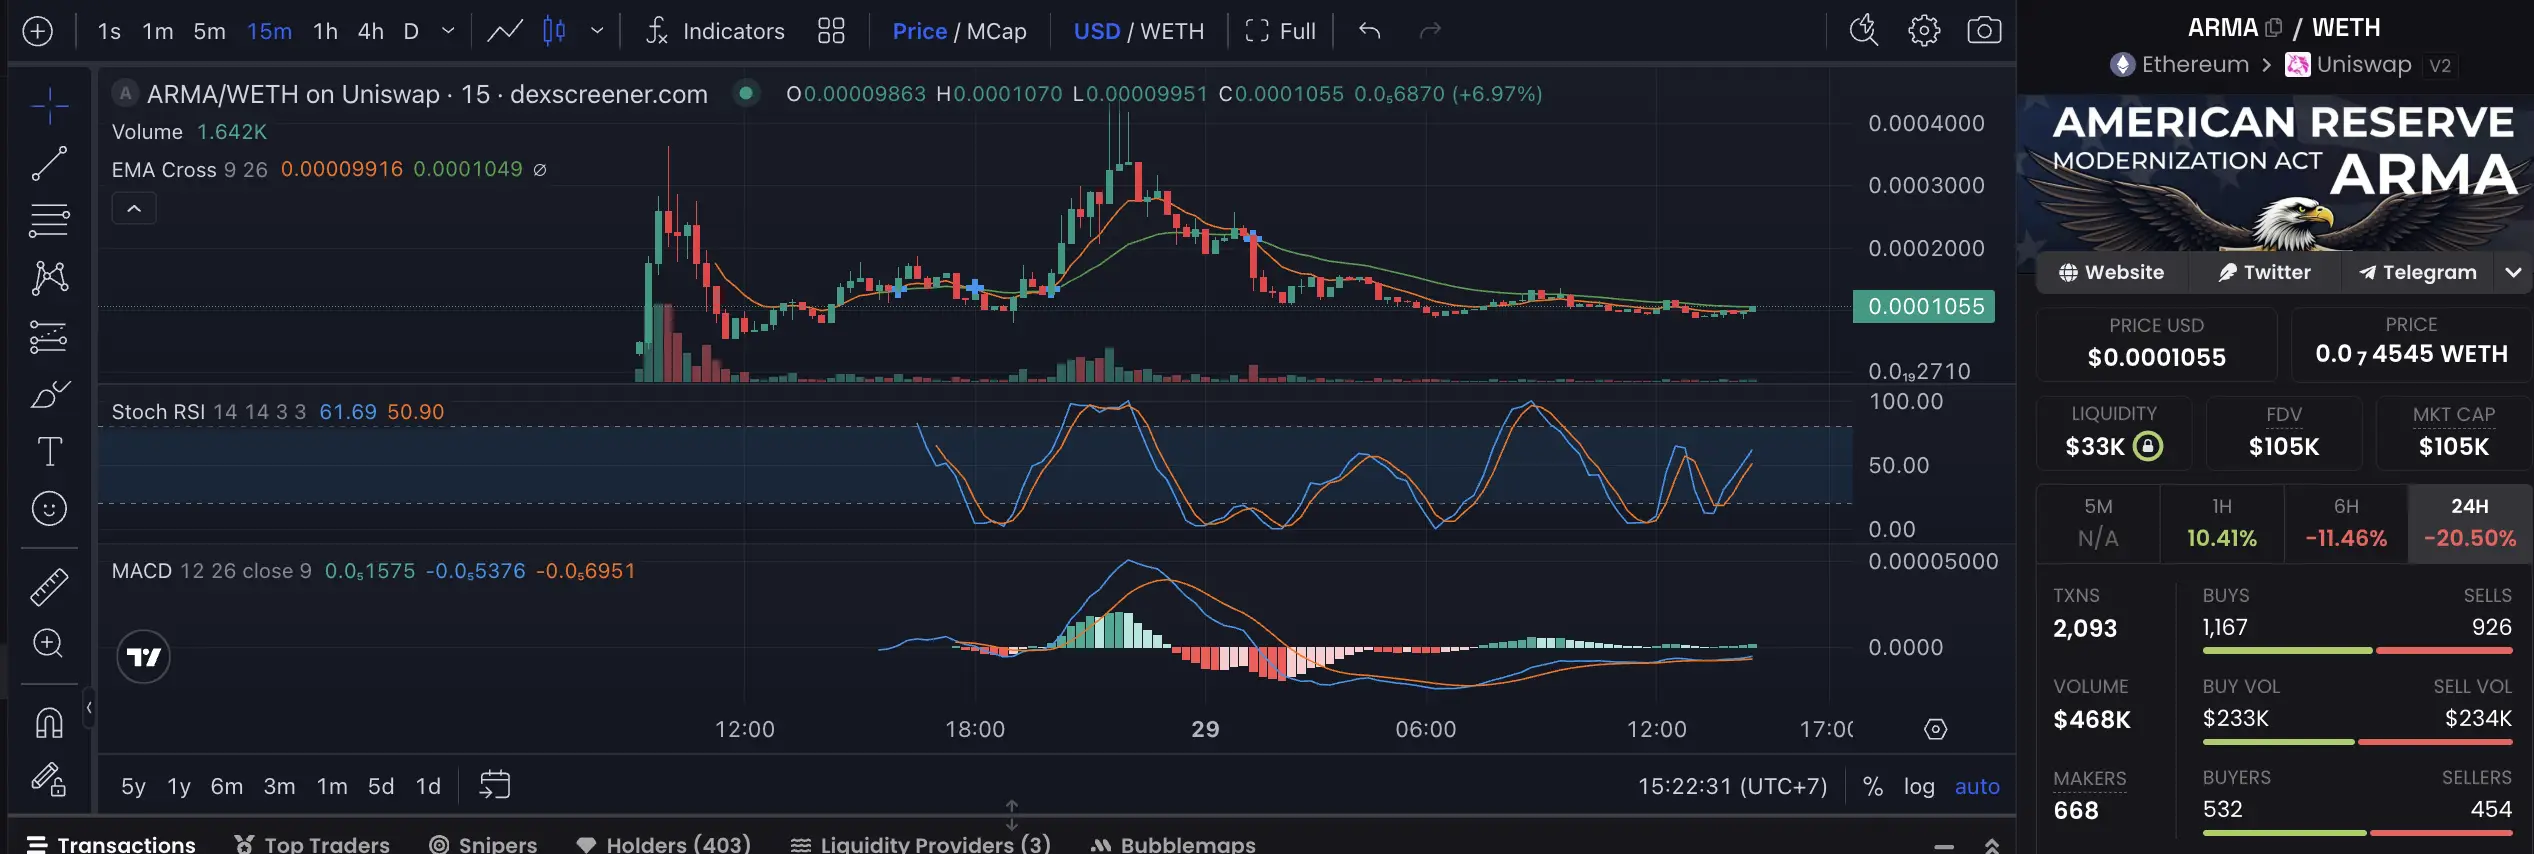This screenshot has height=854, width=2534.
Task: Copy the ARMA token address
Action: pos(2273,28)
